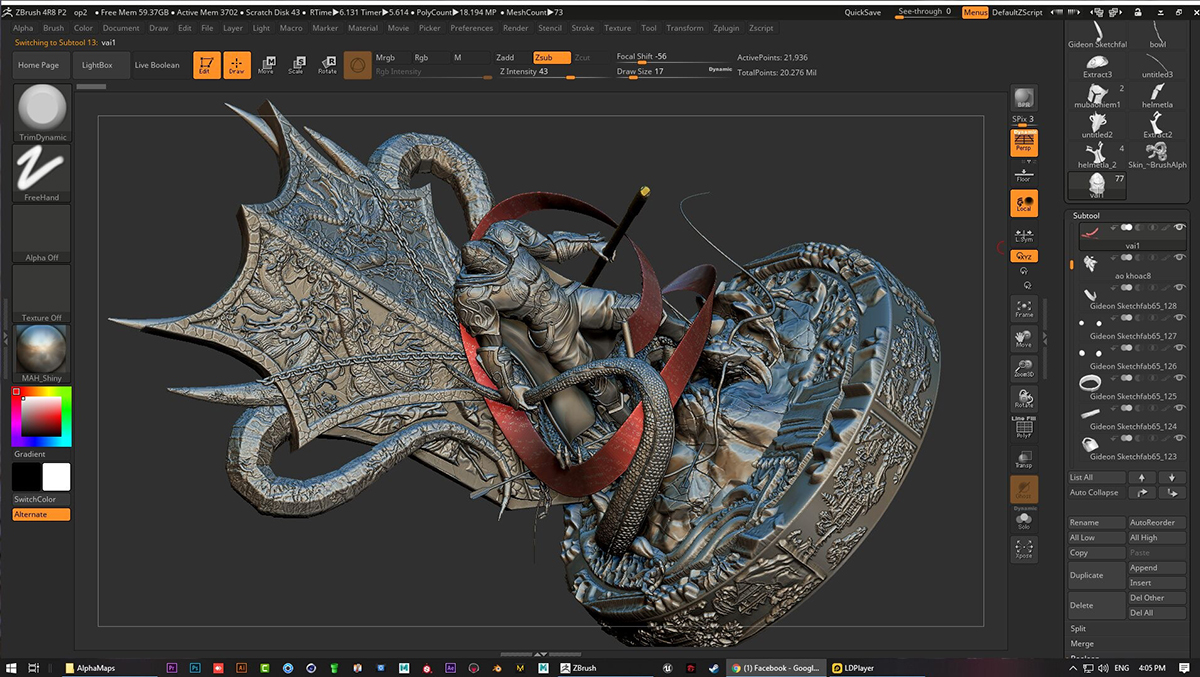Click the Scale transform icon
The image size is (1200, 677).
pos(296,65)
